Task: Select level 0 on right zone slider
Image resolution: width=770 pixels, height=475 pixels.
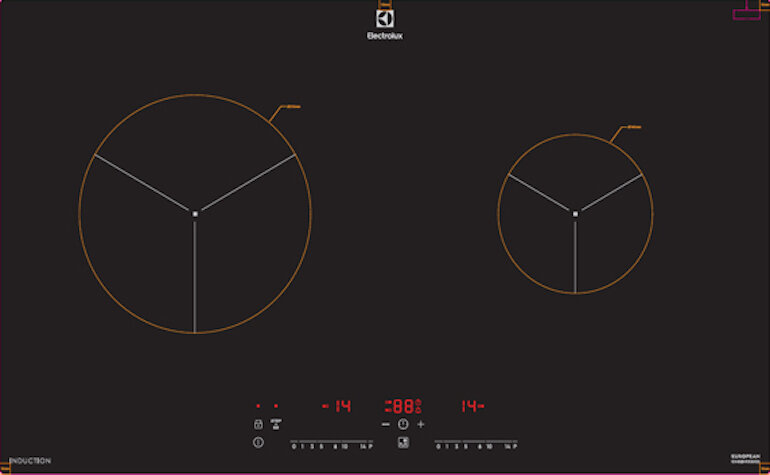Action: tap(438, 445)
